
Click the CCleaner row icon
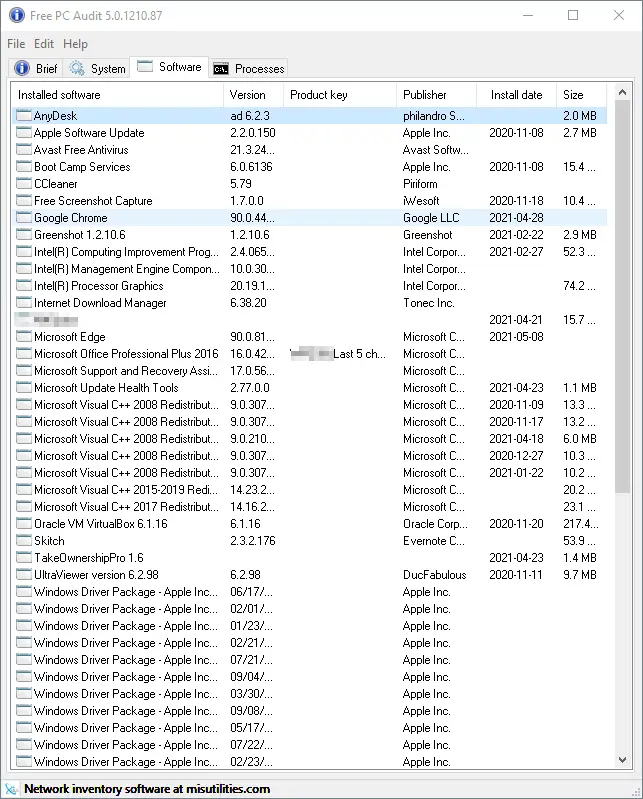point(23,183)
